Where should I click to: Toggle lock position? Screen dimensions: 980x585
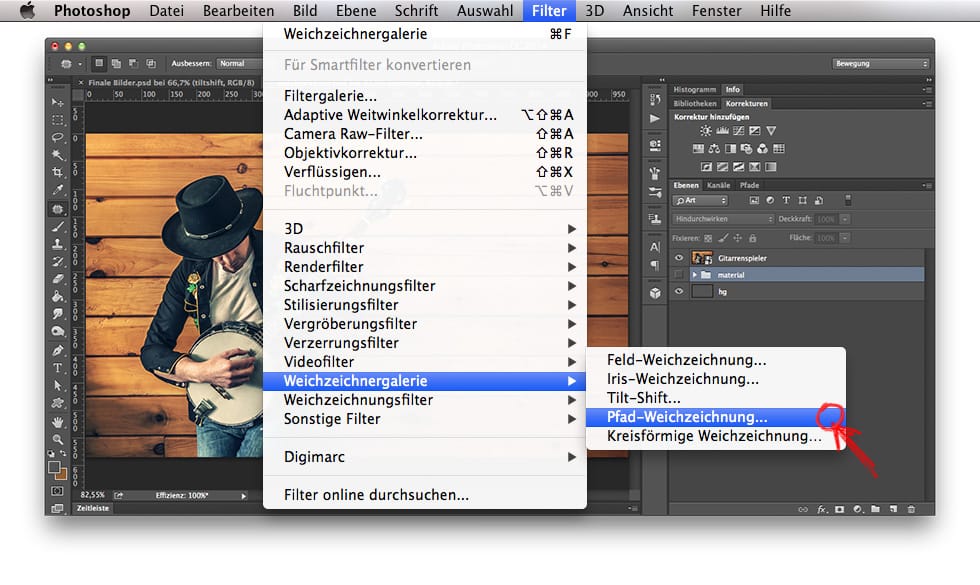click(x=738, y=238)
